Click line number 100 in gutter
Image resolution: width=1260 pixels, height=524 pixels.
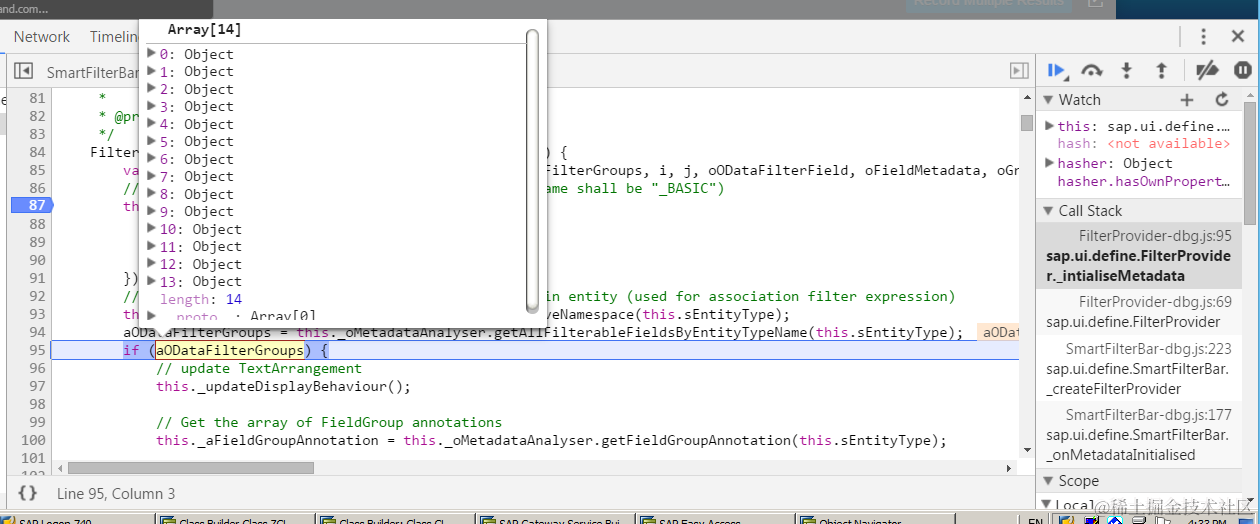[x=33, y=440]
